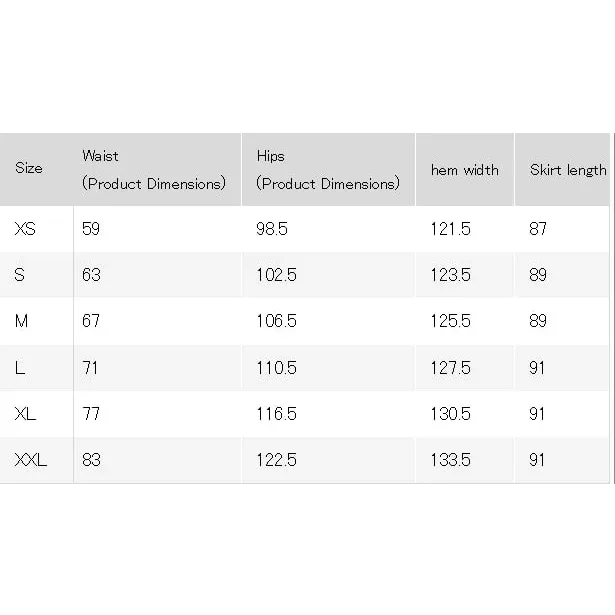Select the hem width value 121.5

450,229
